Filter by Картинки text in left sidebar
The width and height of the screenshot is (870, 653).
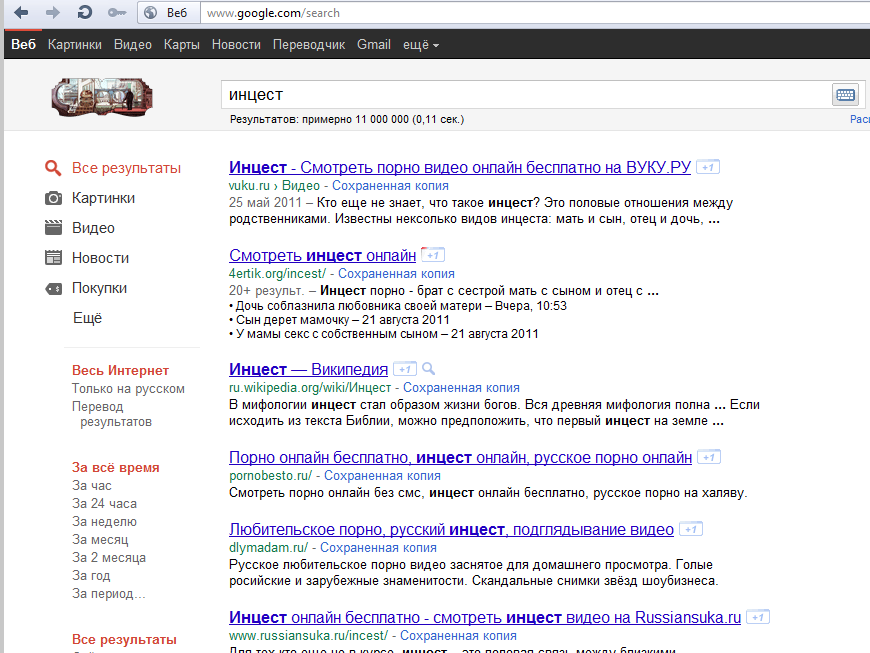[x=103, y=198]
